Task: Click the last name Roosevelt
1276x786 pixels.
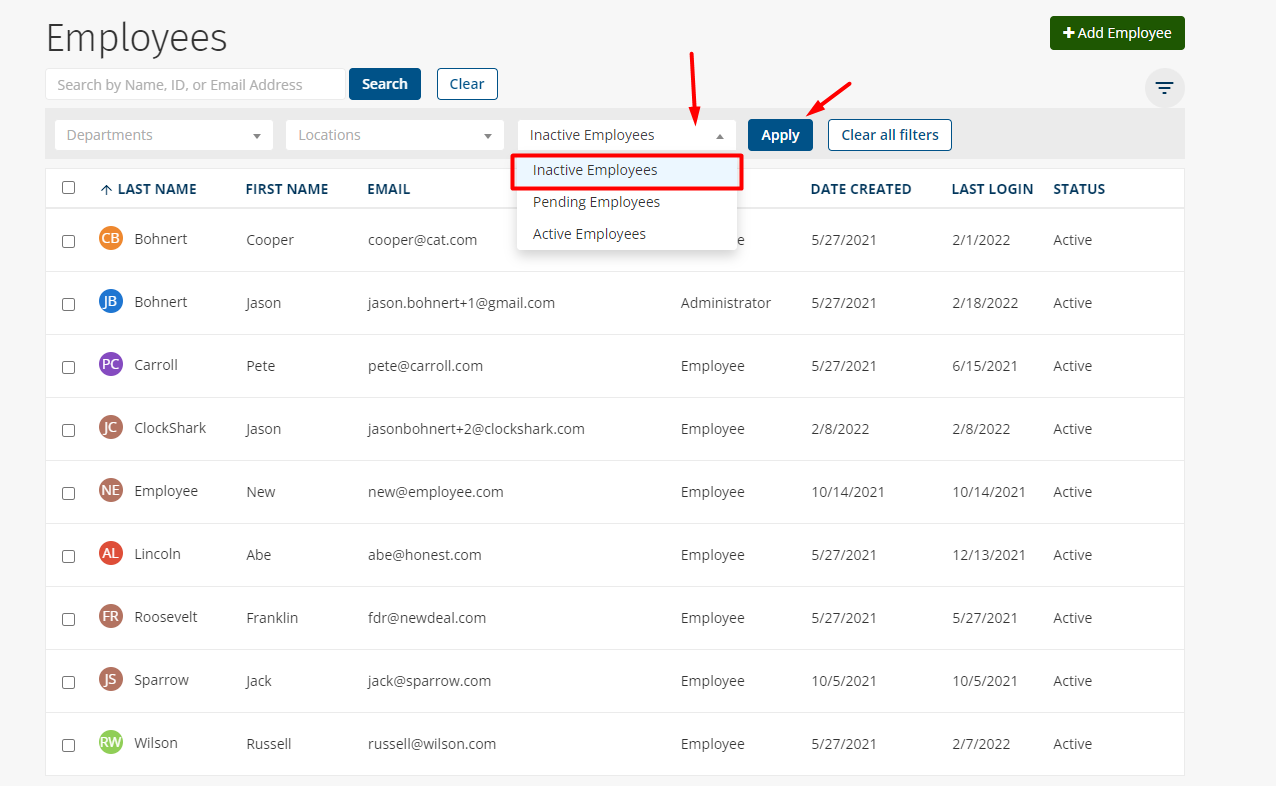Action: tap(166, 617)
